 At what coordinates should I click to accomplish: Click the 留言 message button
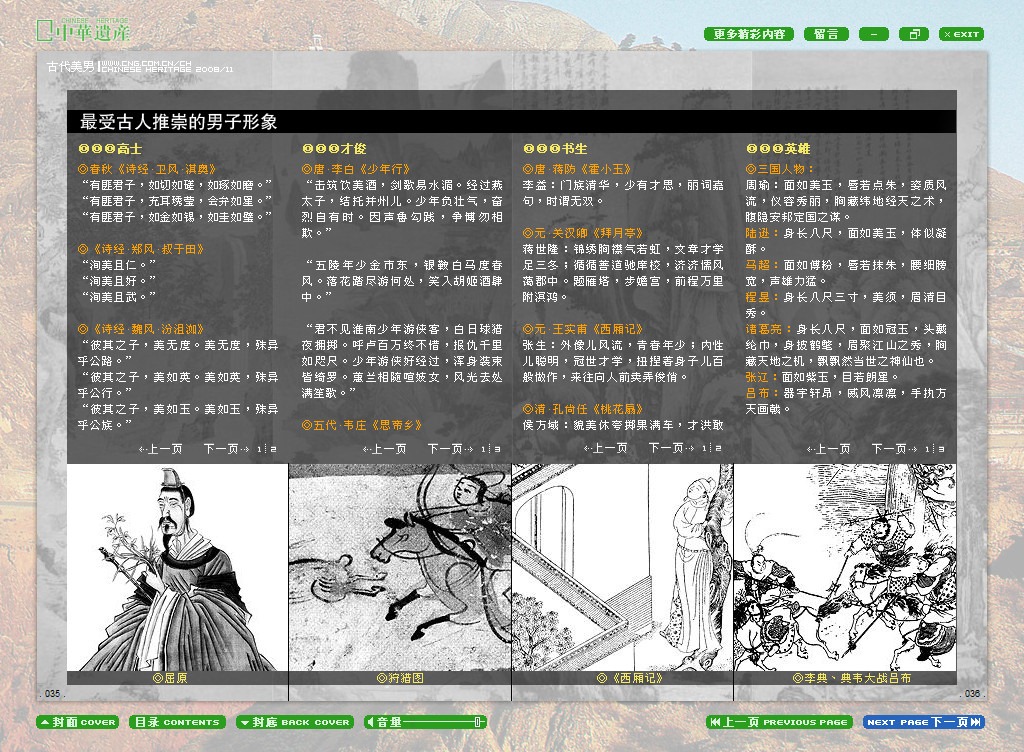point(826,34)
